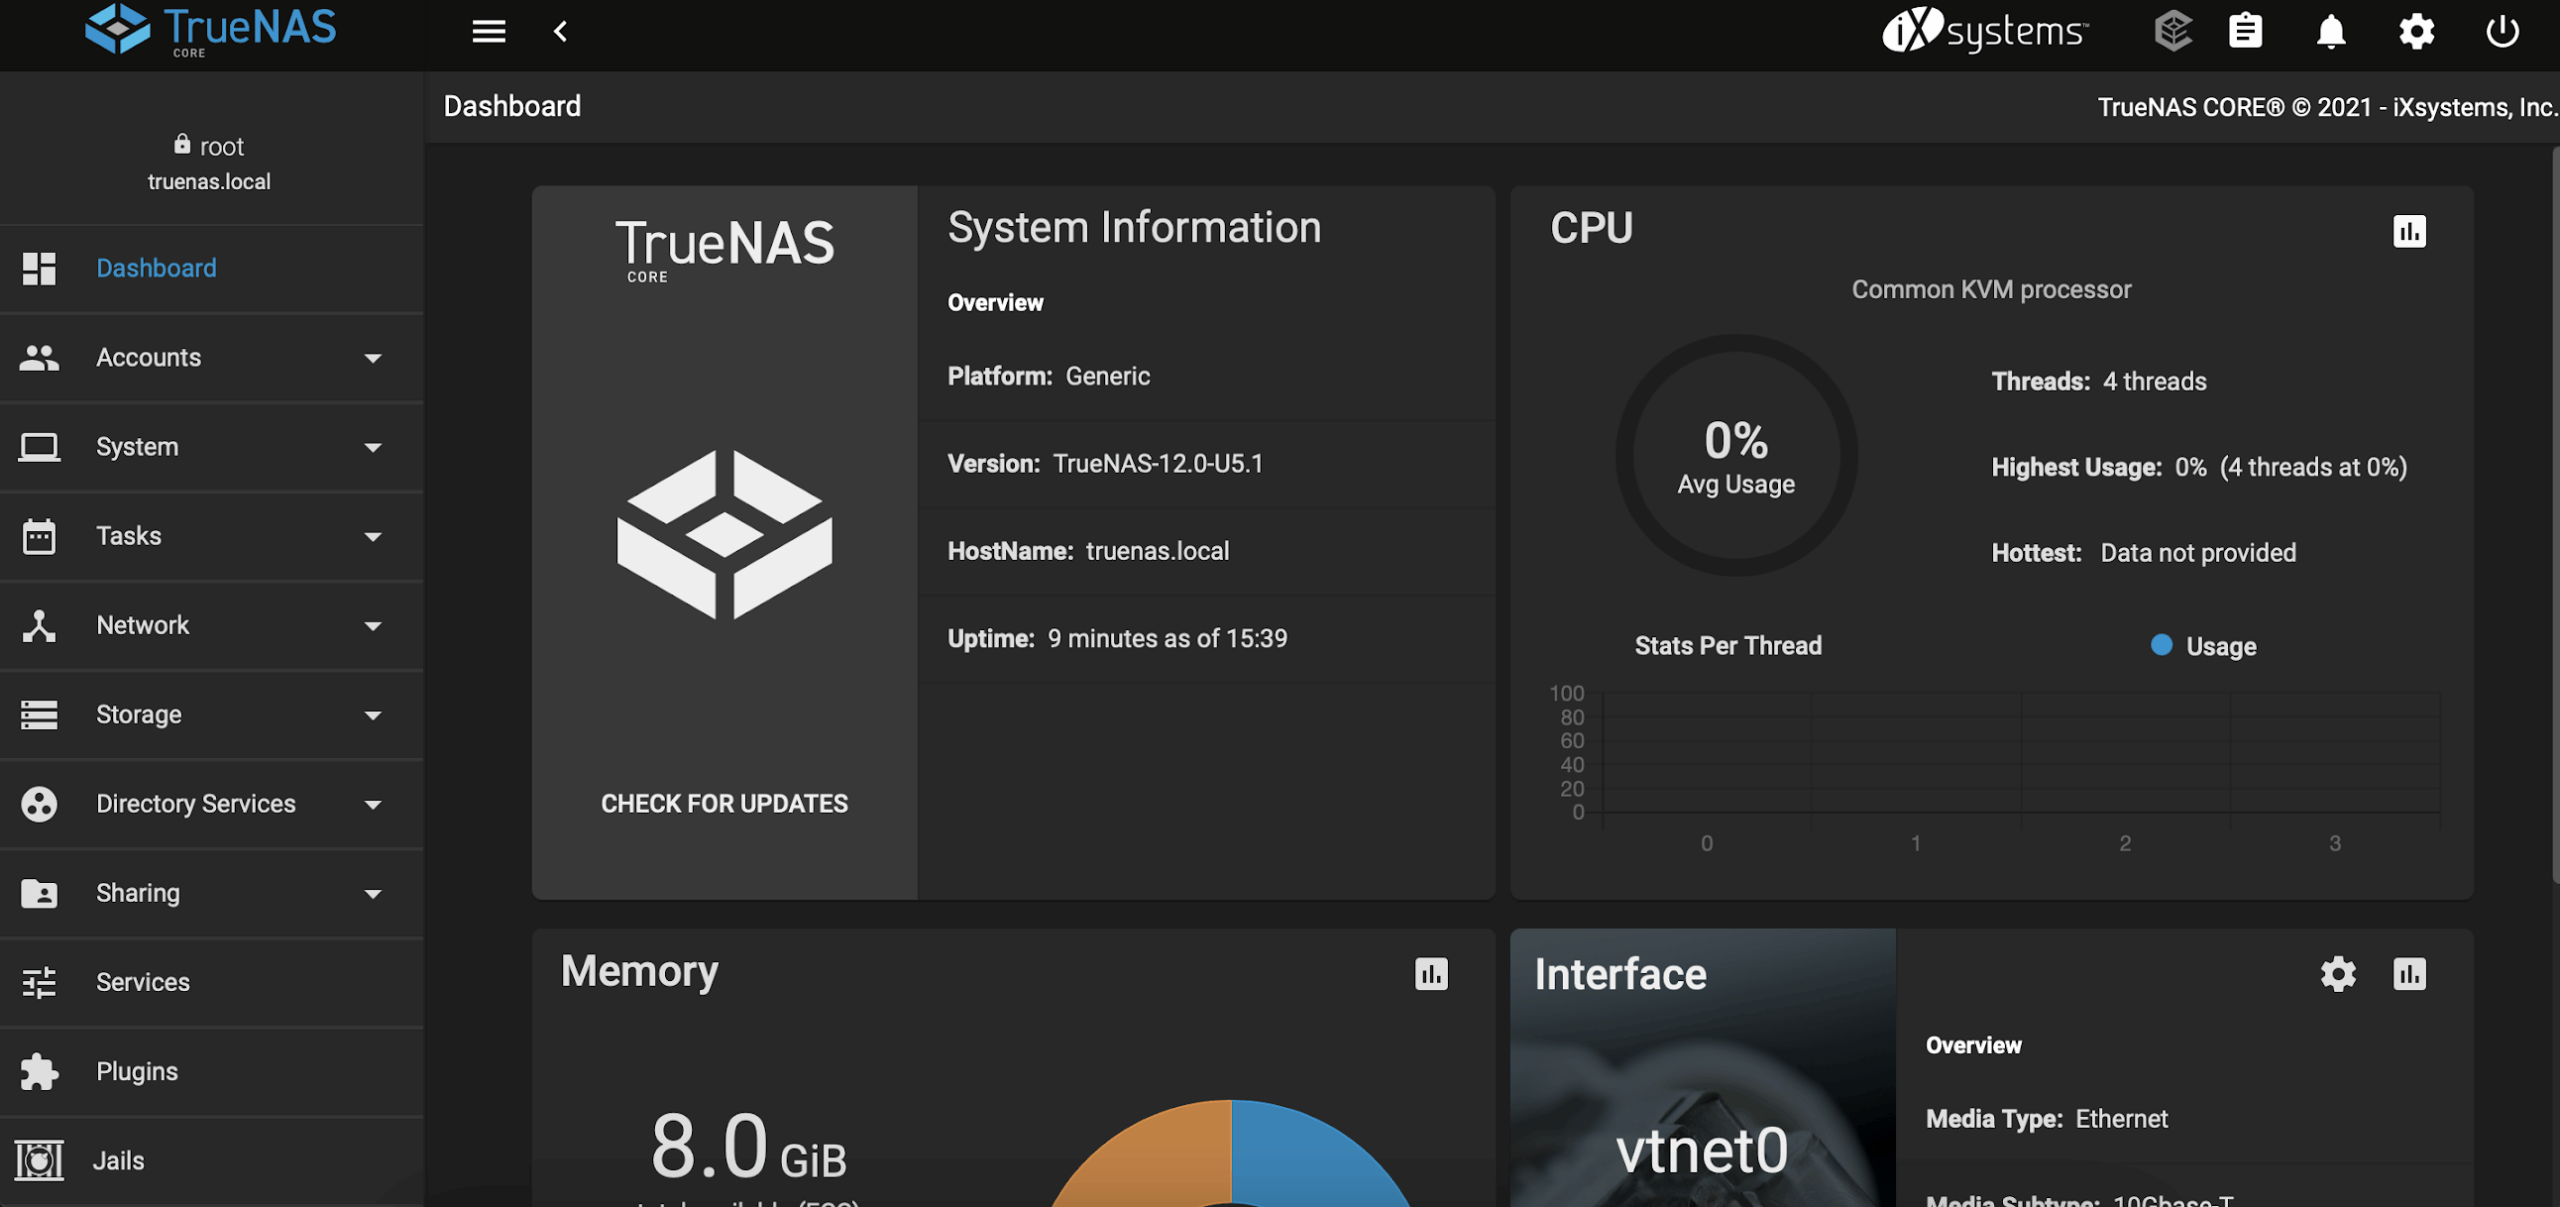Open Interface reports chart icon
Screen dimensions: 2560x1207
(x=2409, y=974)
